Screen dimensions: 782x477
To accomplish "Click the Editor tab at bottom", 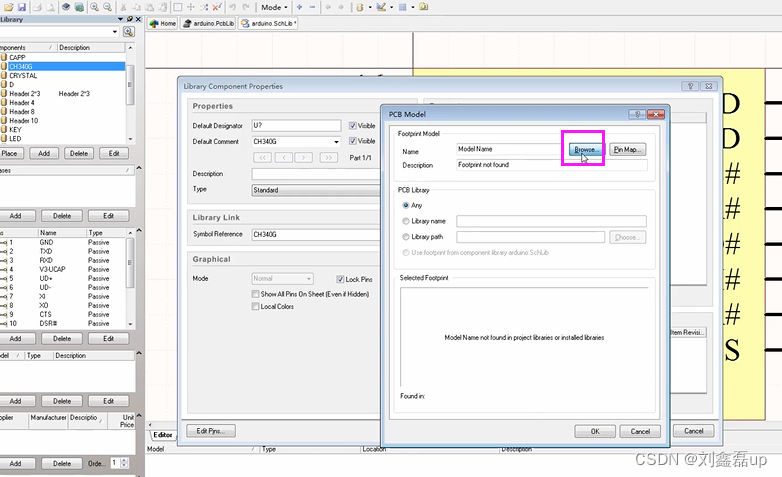I will tap(163, 435).
